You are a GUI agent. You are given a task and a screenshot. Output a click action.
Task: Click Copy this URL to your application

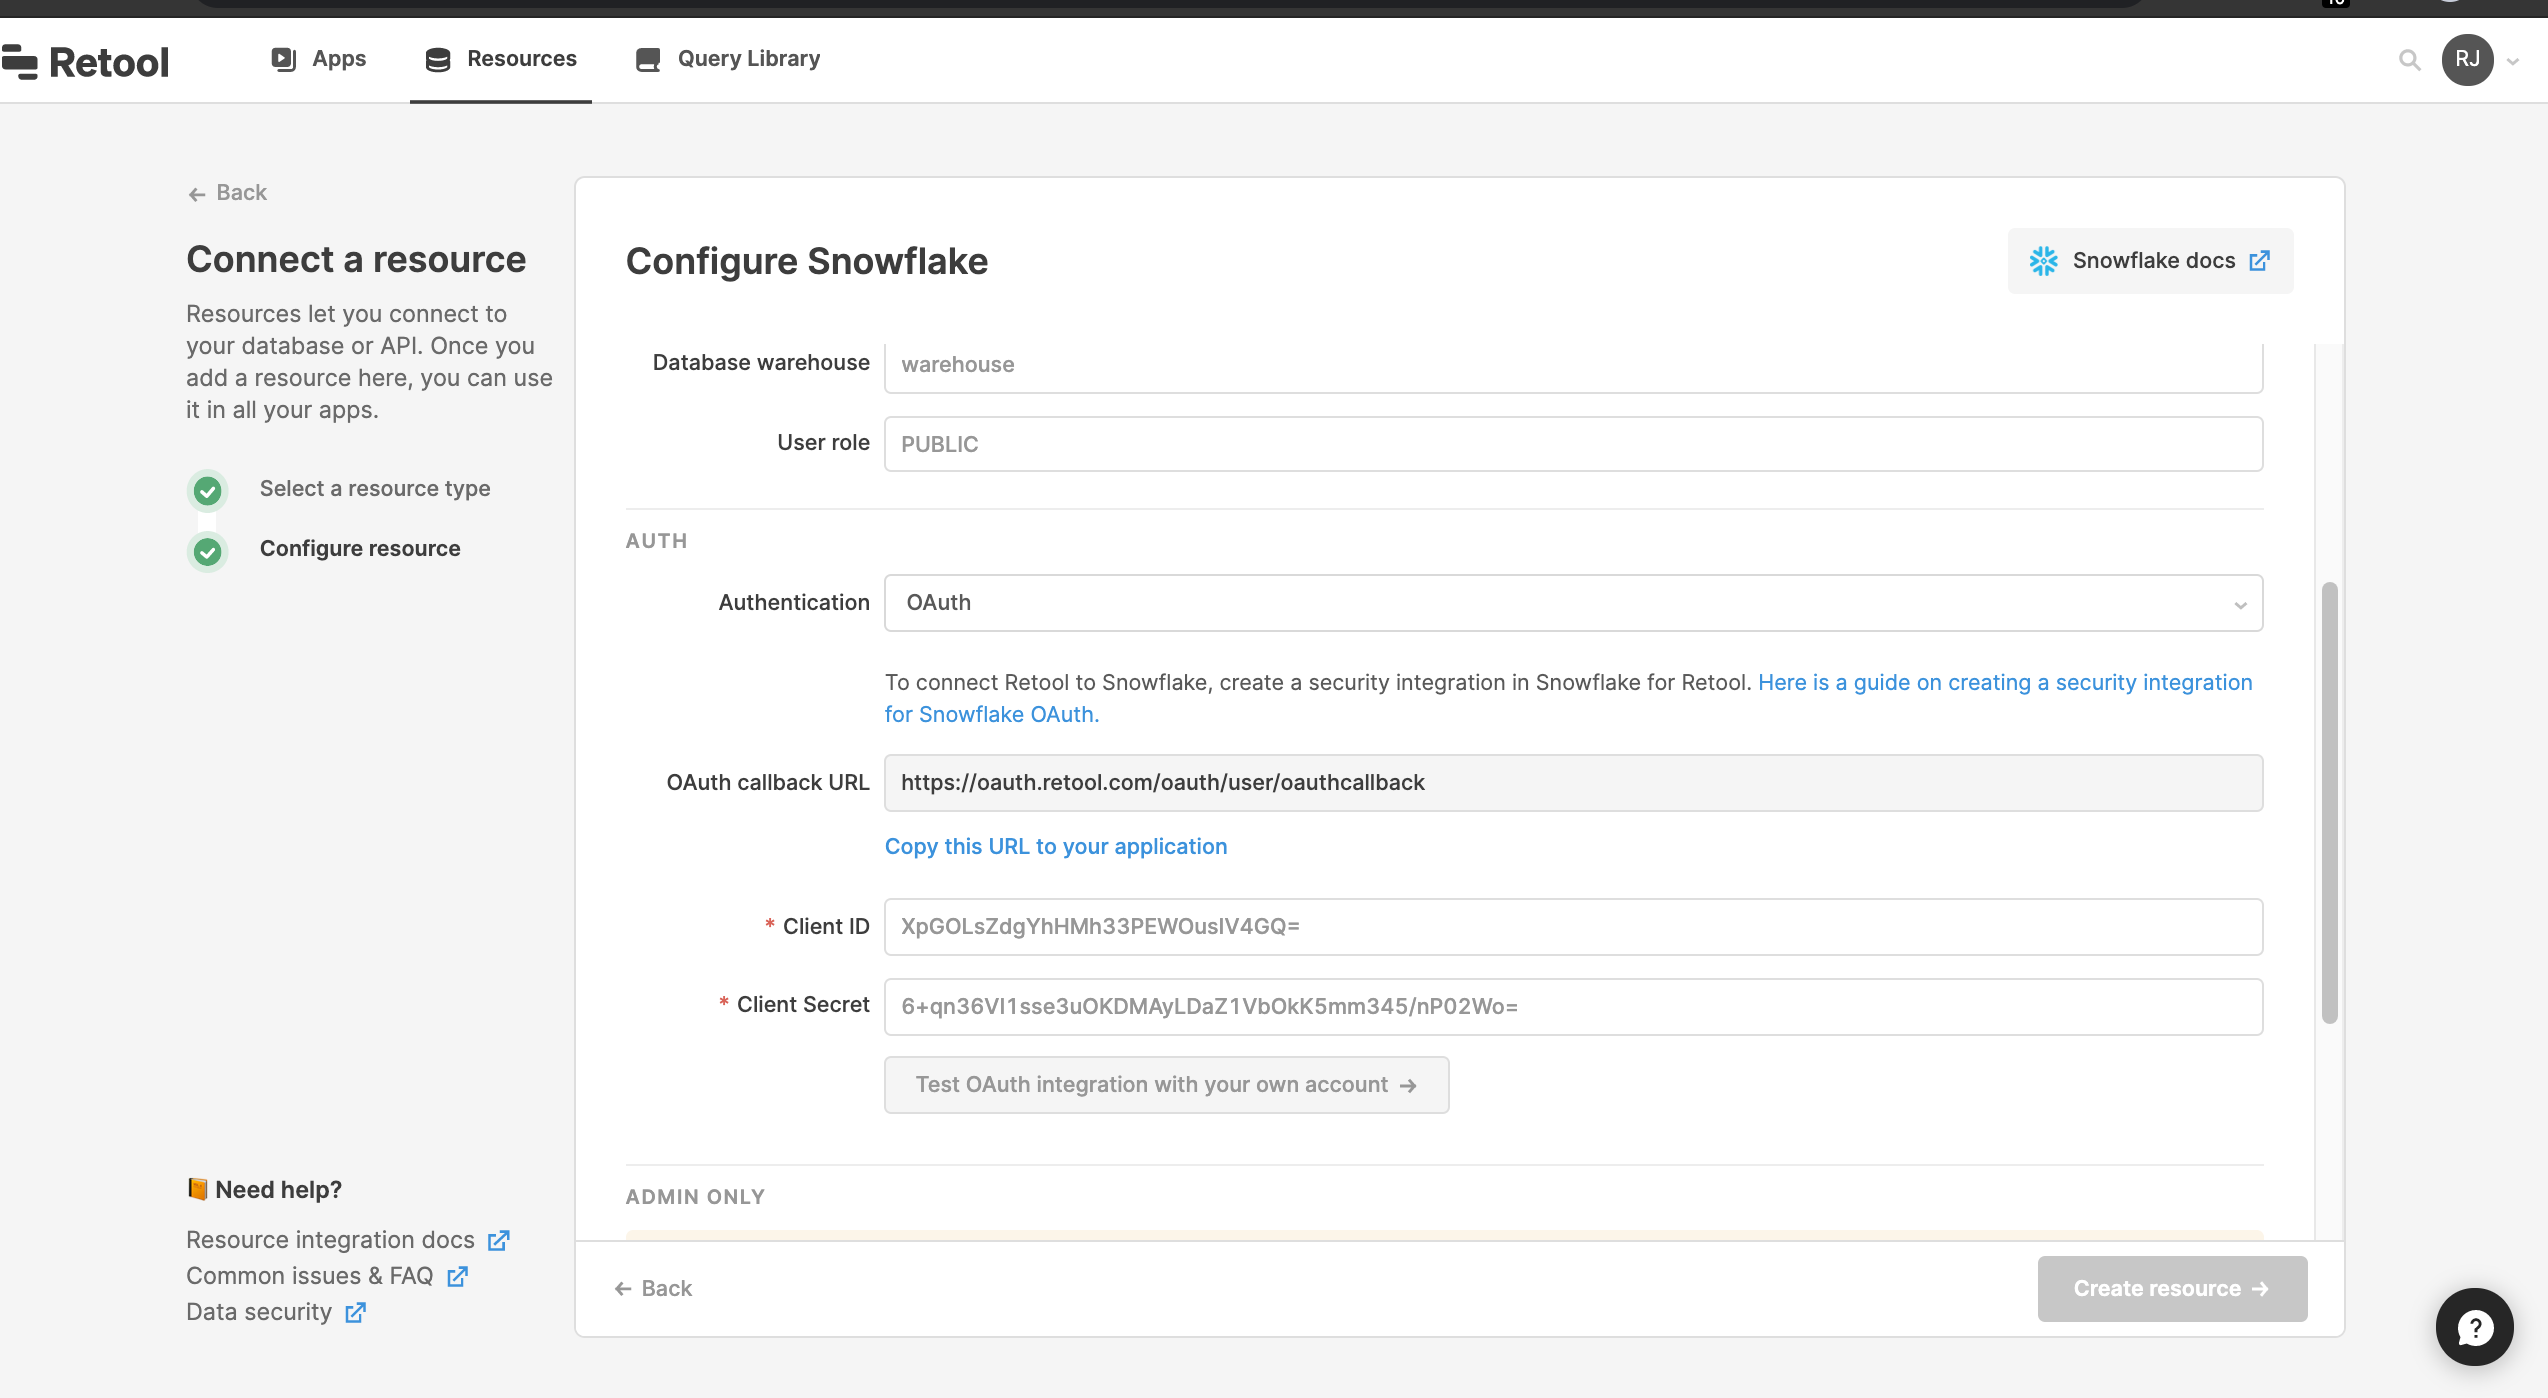1055,846
